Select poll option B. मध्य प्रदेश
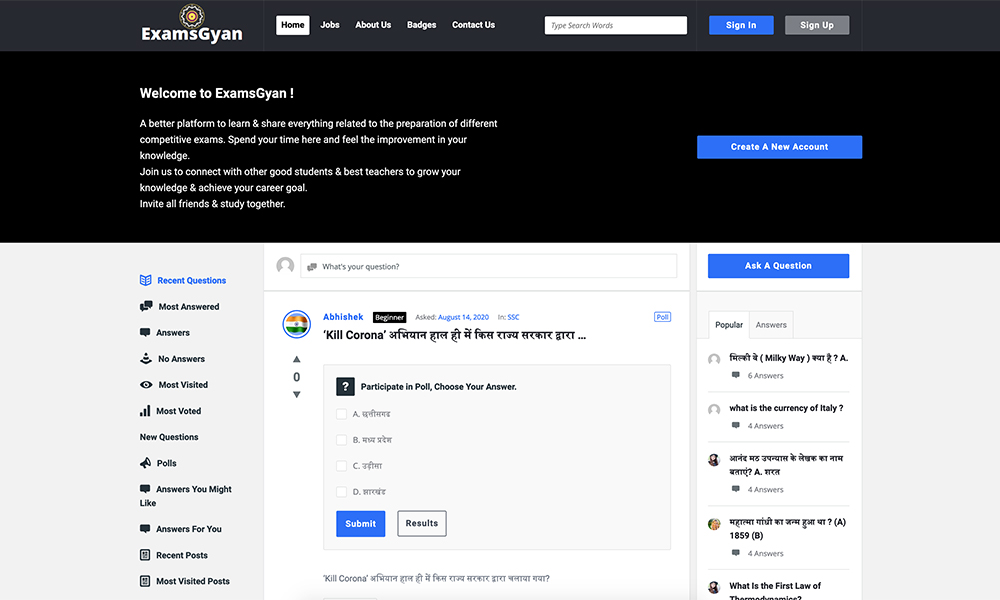The height and width of the screenshot is (600, 1000). pyautogui.click(x=342, y=440)
